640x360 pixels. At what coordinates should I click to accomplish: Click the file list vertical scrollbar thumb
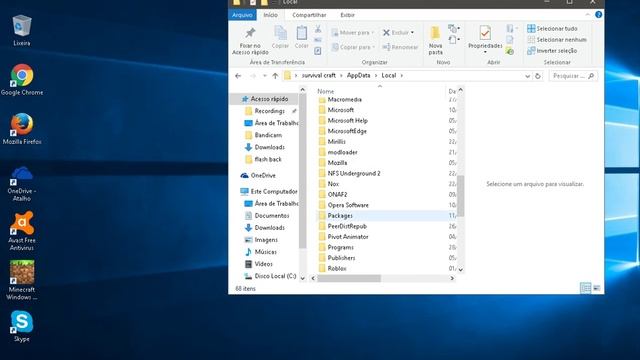[460, 196]
